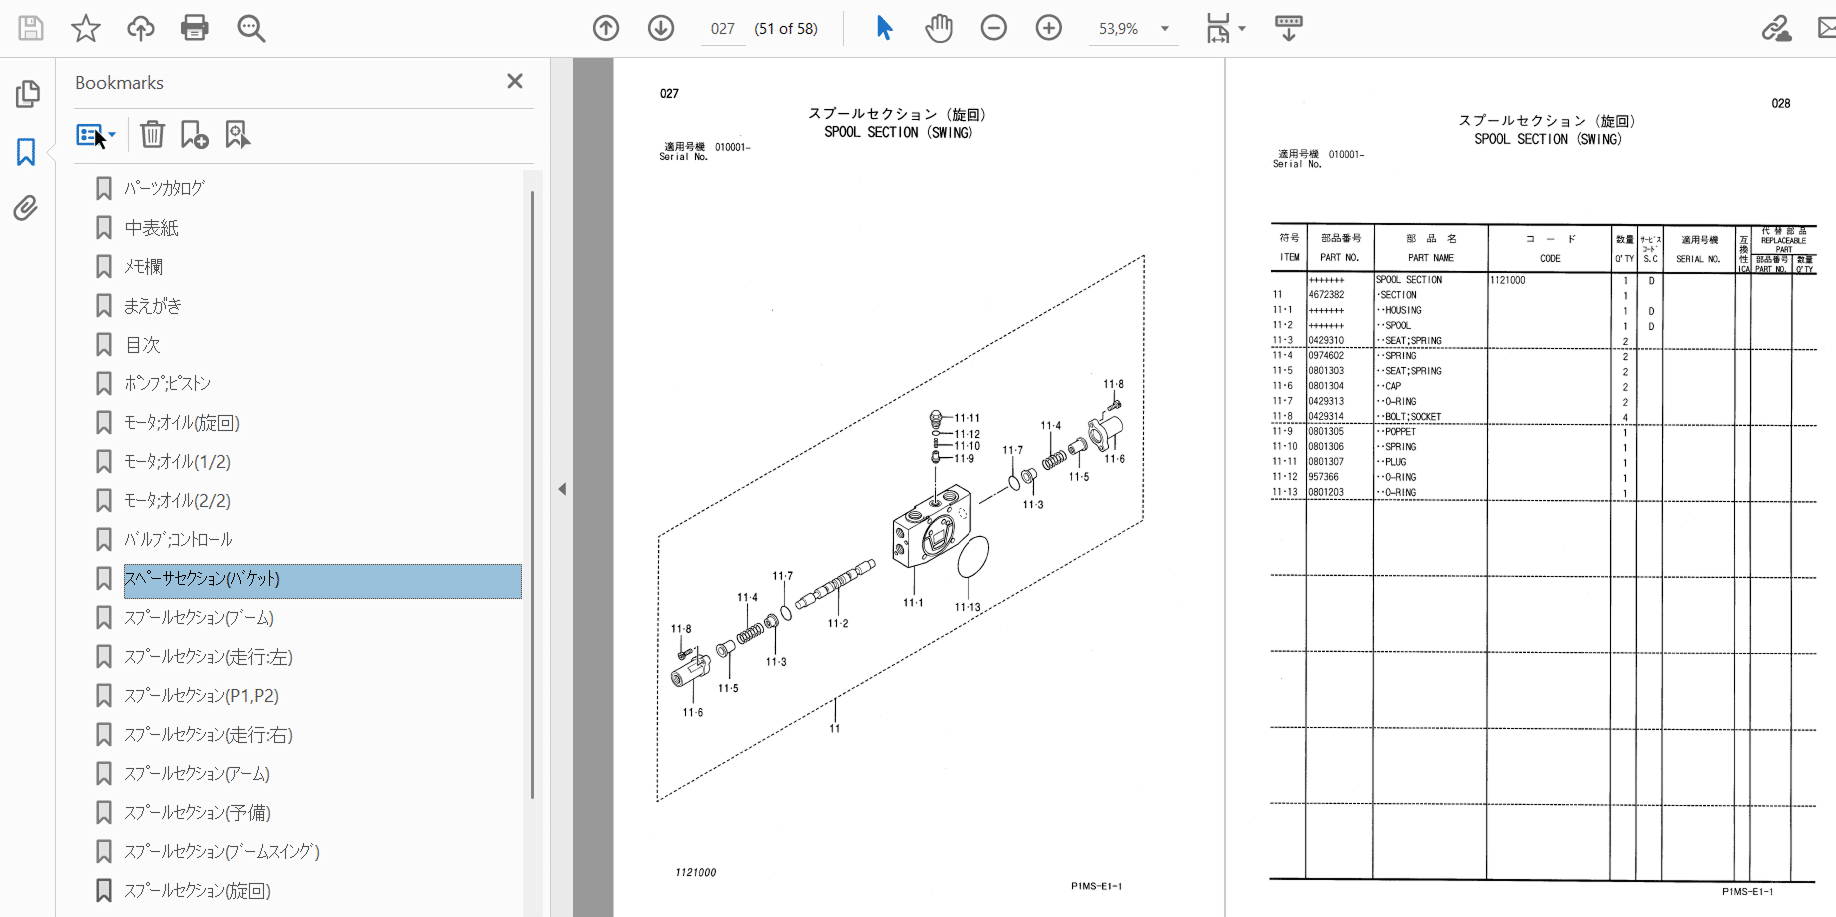Open bookmark モータ;オイル(1/2)
This screenshot has height=917, width=1836.
pos(177,462)
